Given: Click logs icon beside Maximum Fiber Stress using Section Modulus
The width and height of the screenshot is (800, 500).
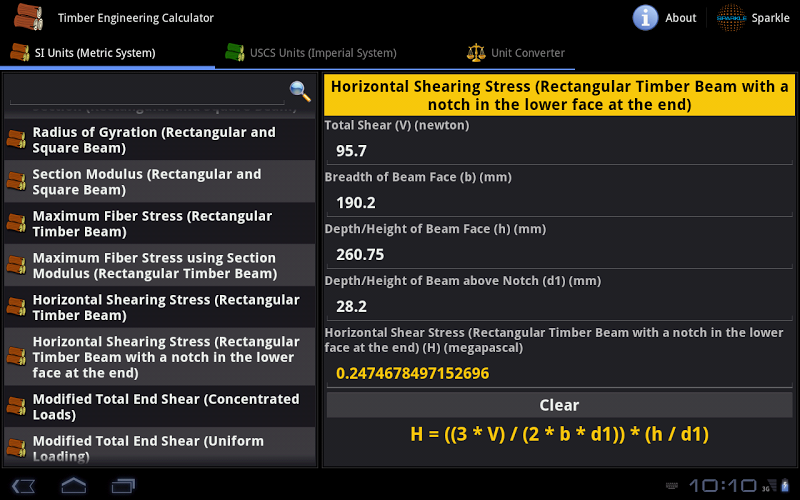Looking at the screenshot, I should click(16, 265).
